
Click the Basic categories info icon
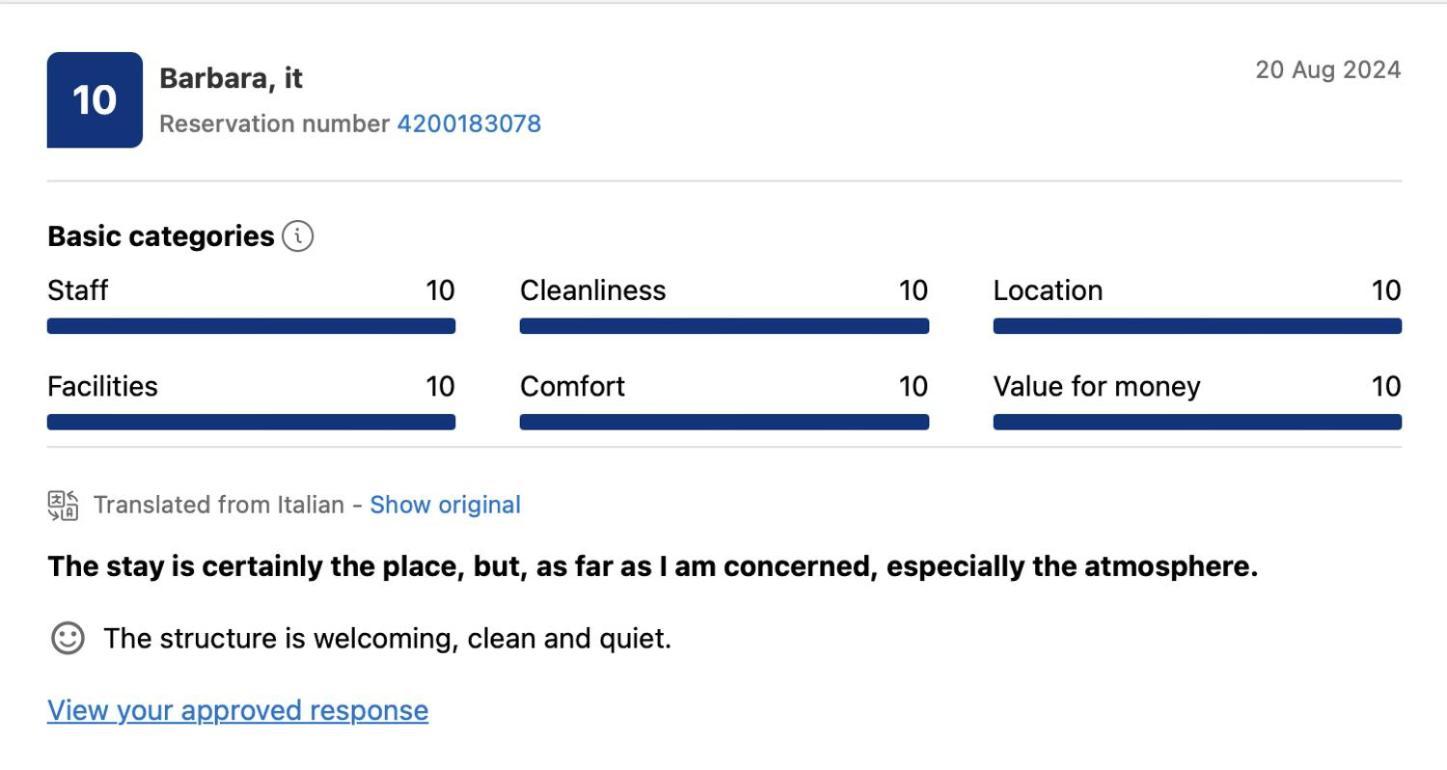[297, 237]
